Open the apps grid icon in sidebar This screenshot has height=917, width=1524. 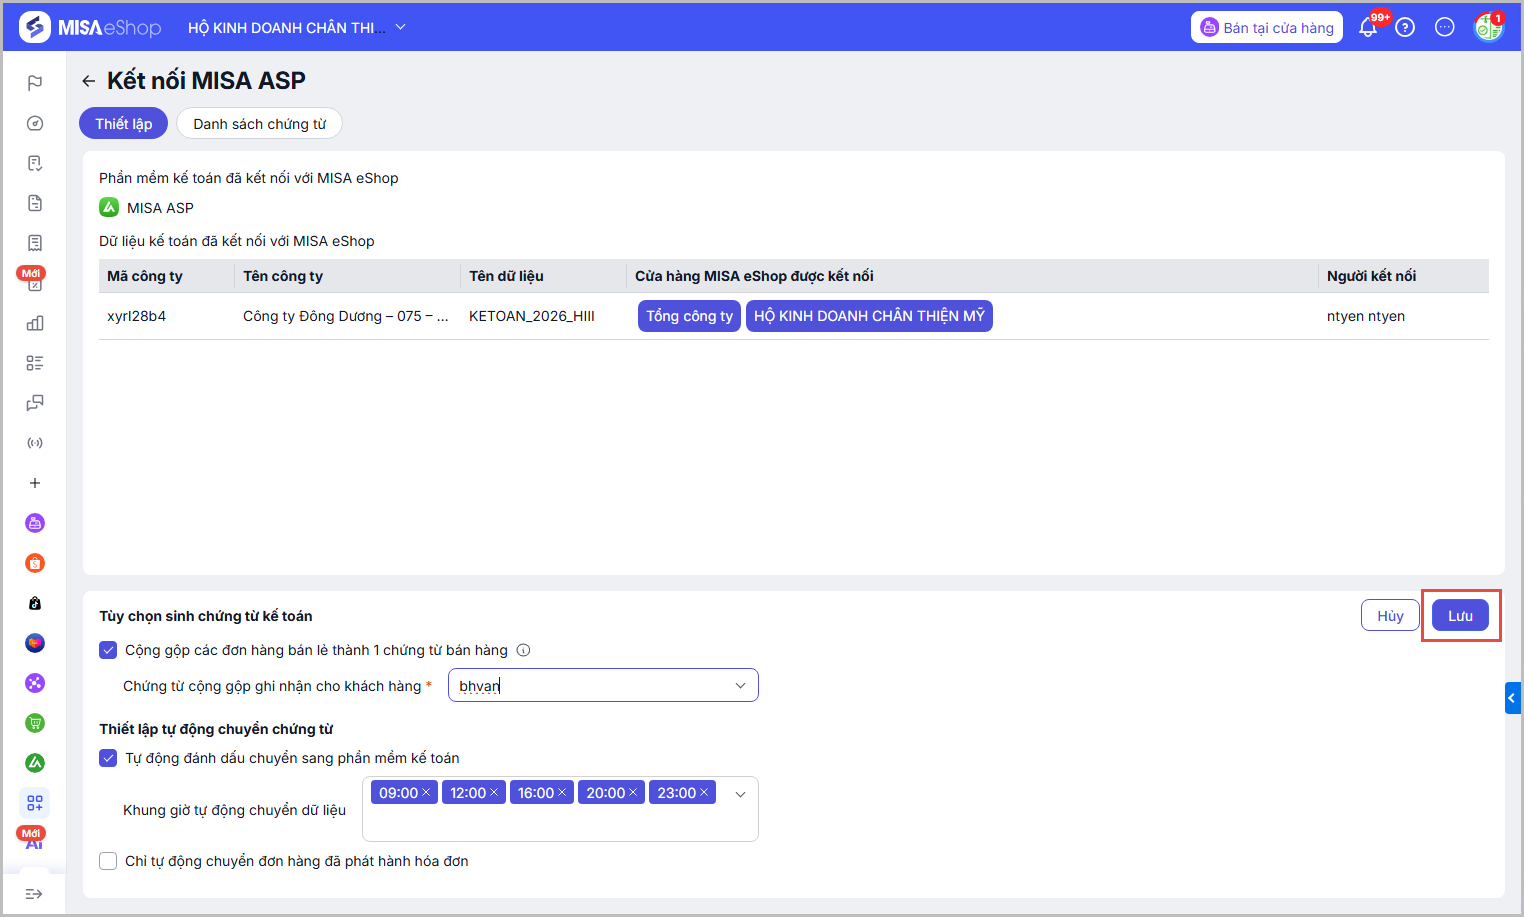[x=35, y=803]
